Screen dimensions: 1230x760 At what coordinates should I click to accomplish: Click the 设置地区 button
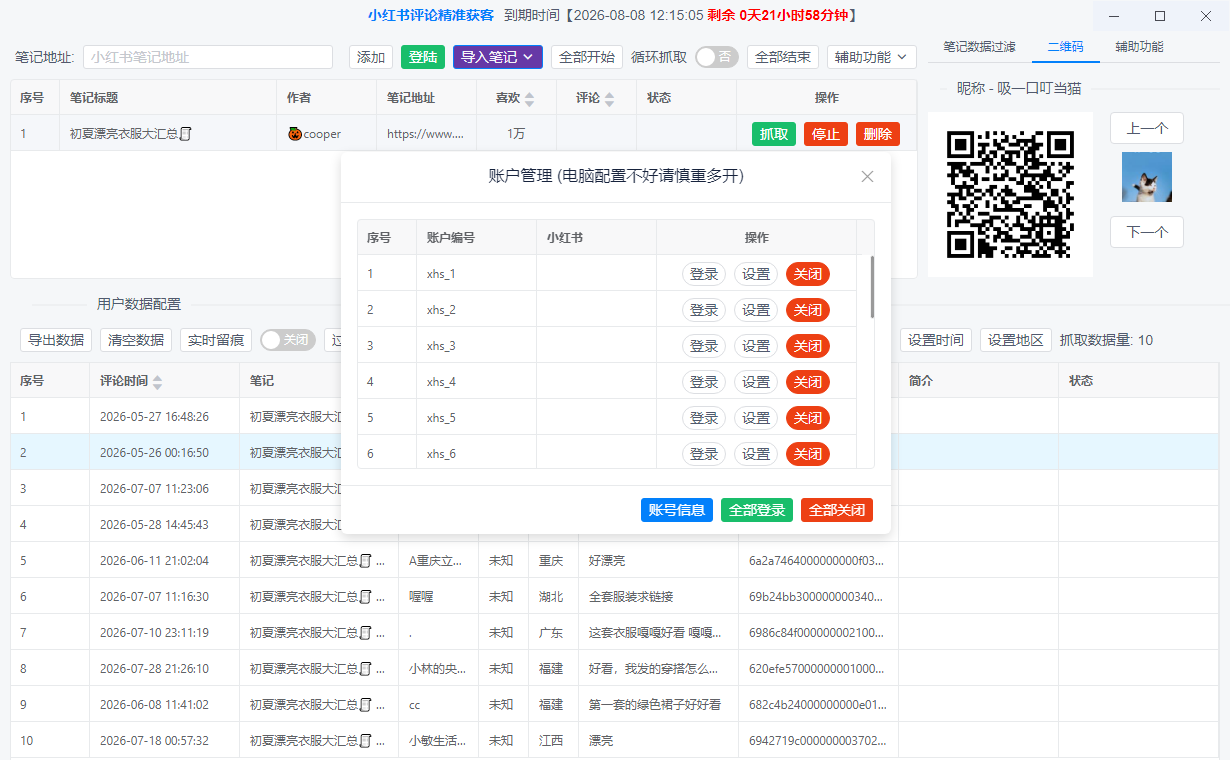[1016, 340]
